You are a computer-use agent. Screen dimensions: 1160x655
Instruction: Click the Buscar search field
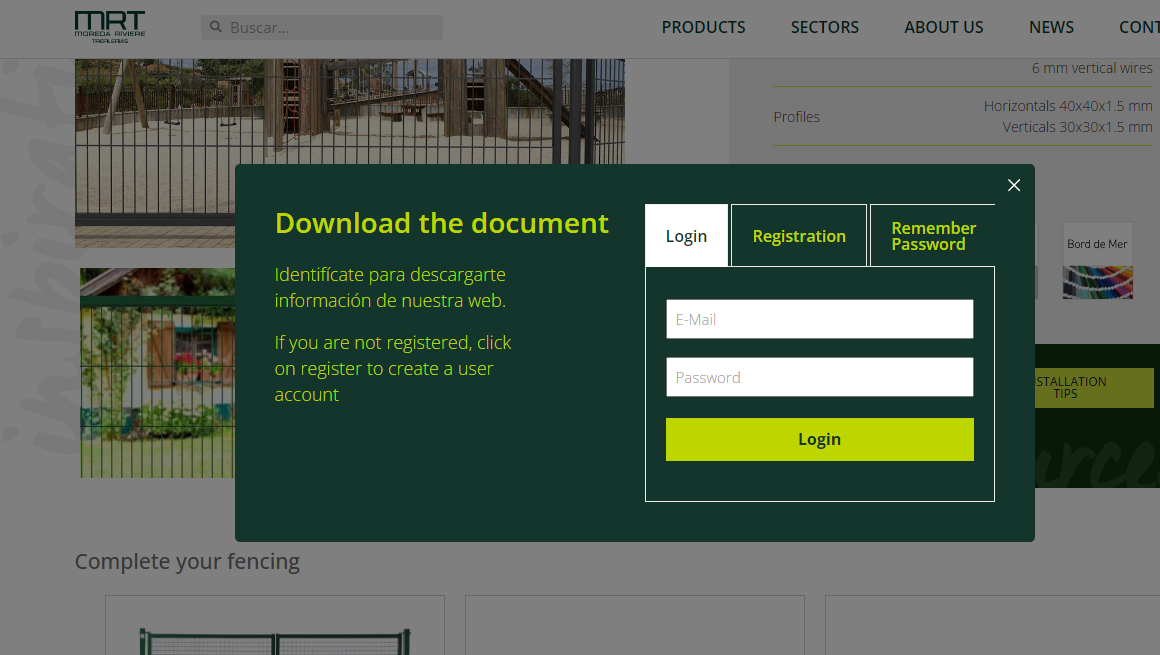click(x=322, y=27)
